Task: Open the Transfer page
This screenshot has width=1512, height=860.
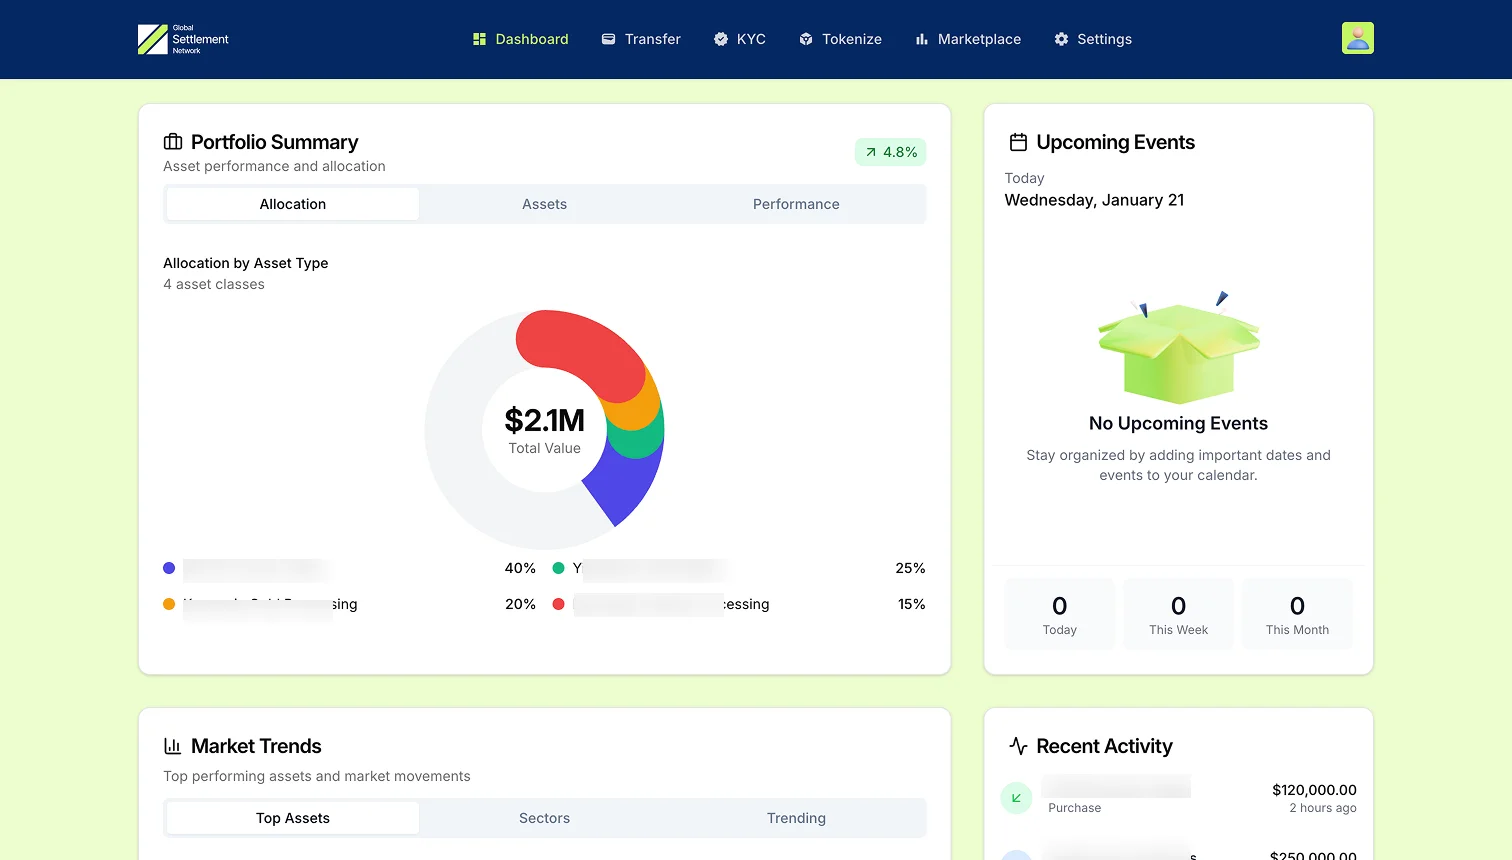Action: coord(641,39)
